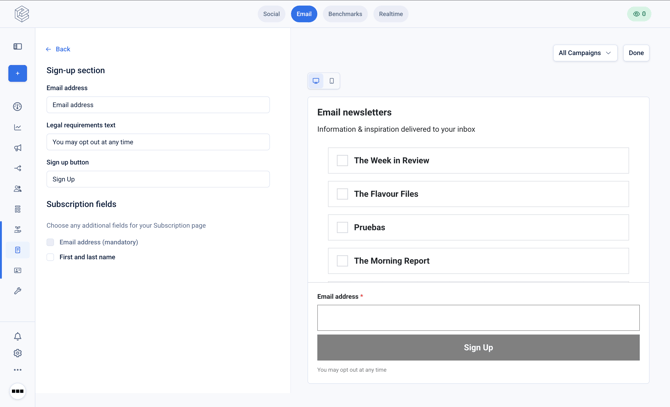Open the three-dots more menu in sidebar
670x407 pixels.
coord(18,370)
